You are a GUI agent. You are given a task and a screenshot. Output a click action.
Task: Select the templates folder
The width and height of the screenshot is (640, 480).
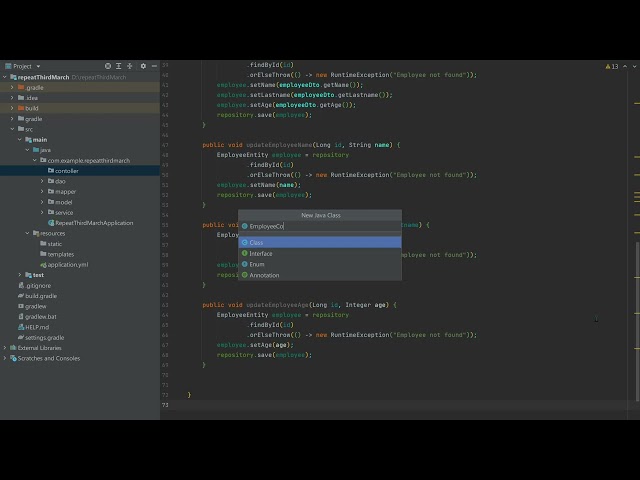(60, 254)
